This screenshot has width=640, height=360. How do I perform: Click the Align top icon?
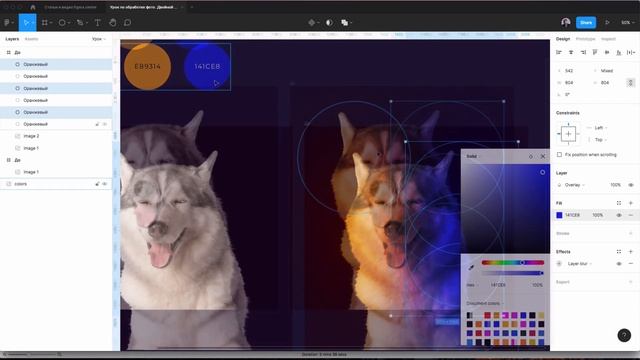click(595, 52)
